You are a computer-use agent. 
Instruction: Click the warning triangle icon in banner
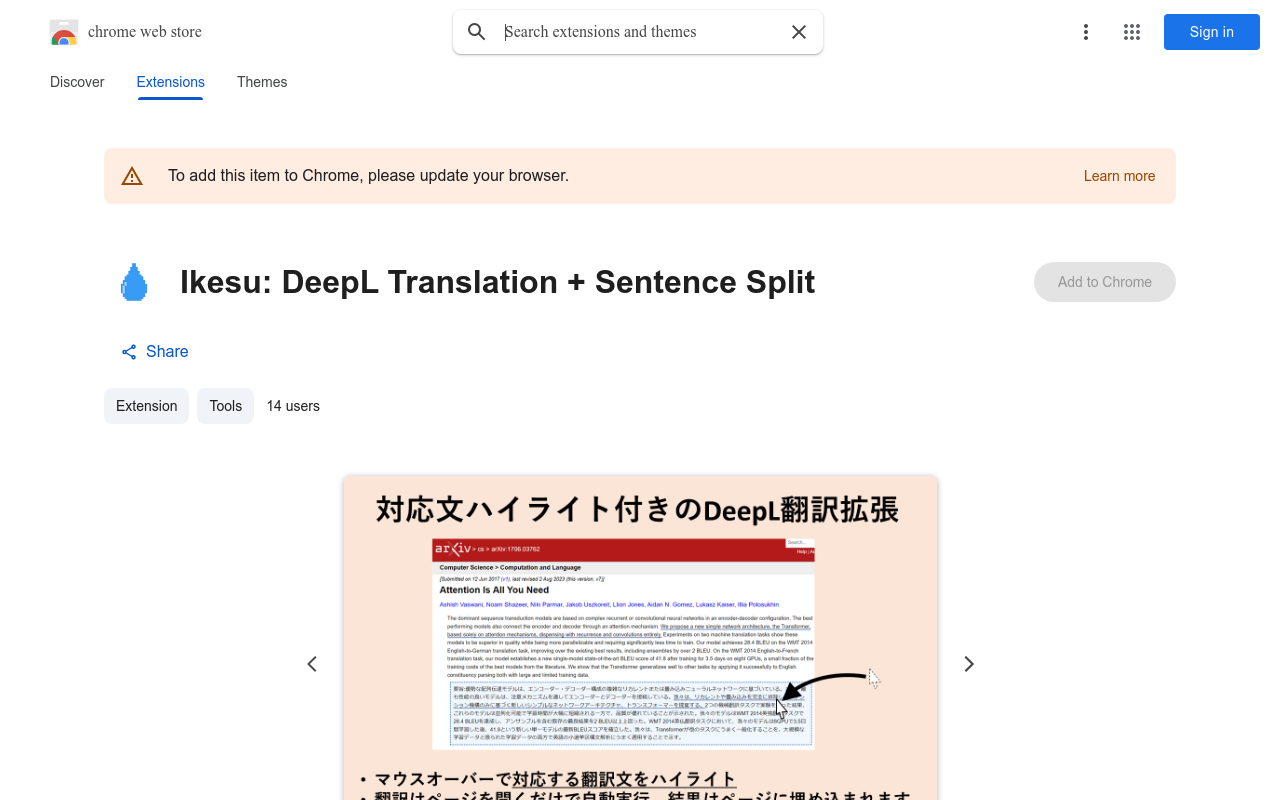point(132,176)
